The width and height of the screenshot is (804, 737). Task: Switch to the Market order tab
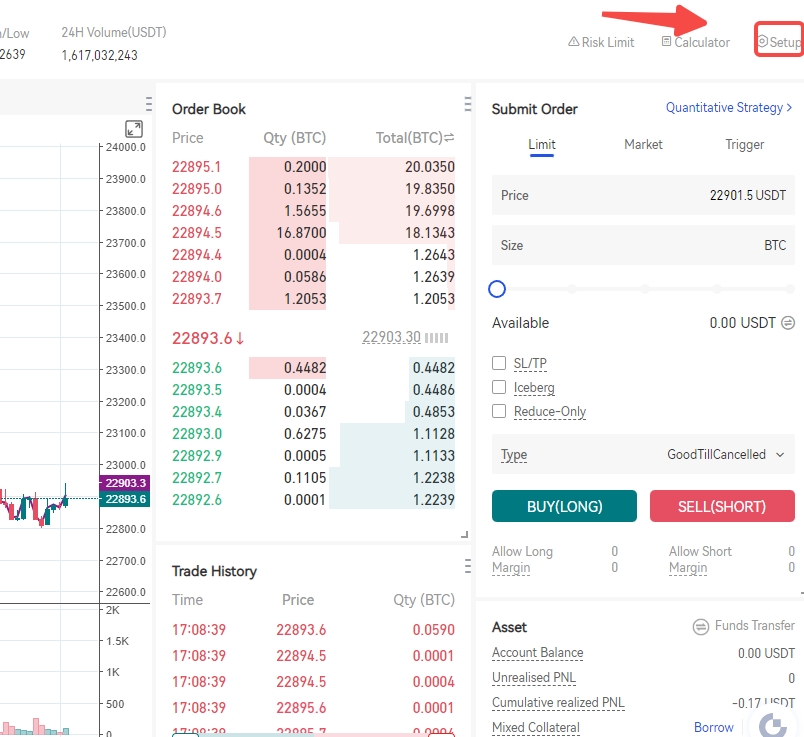[x=643, y=145]
